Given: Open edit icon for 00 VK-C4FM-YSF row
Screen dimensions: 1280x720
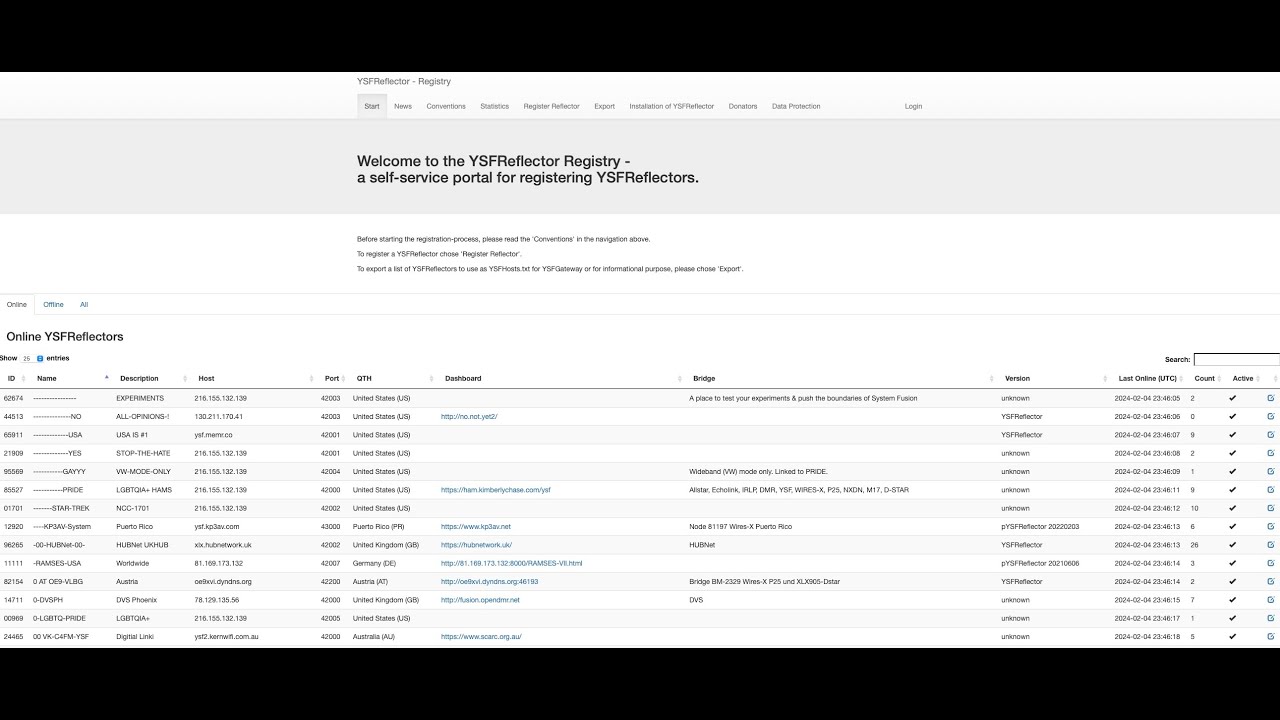Looking at the screenshot, I should coord(1271,636).
